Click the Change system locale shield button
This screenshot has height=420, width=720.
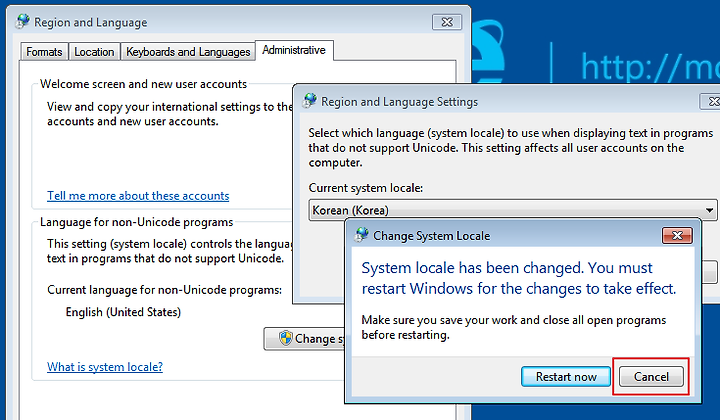pyautogui.click(x=304, y=339)
